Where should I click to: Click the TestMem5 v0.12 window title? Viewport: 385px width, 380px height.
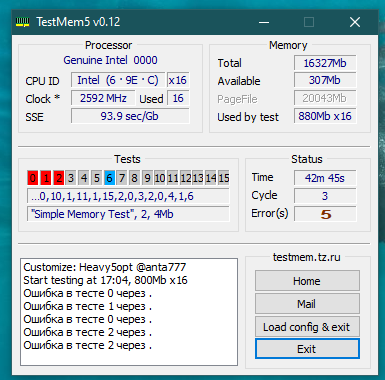coord(78,22)
